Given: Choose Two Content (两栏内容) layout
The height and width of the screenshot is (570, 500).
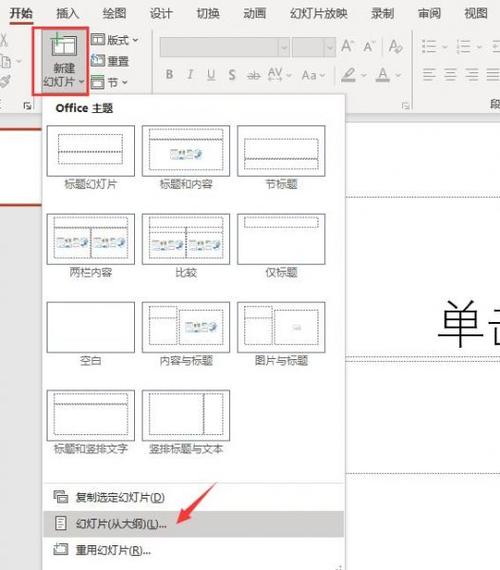Looking at the screenshot, I should click(91, 246).
